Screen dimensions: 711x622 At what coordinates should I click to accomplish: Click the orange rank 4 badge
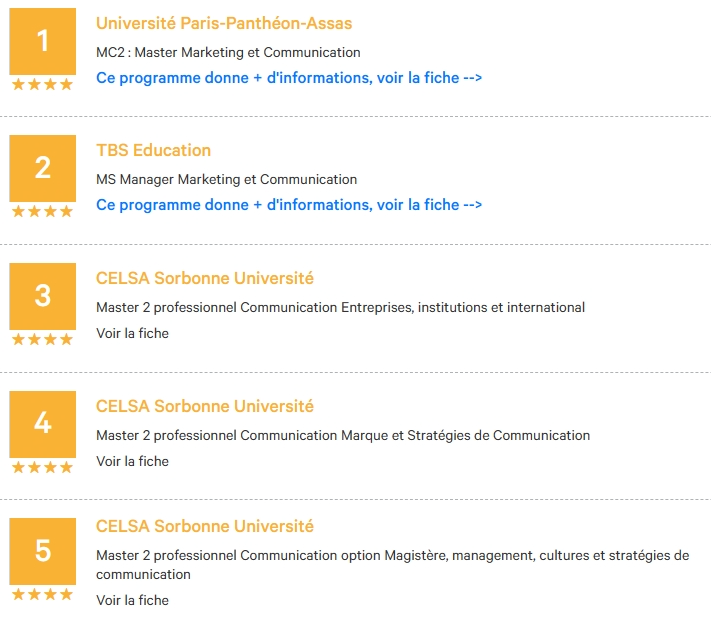(x=43, y=424)
